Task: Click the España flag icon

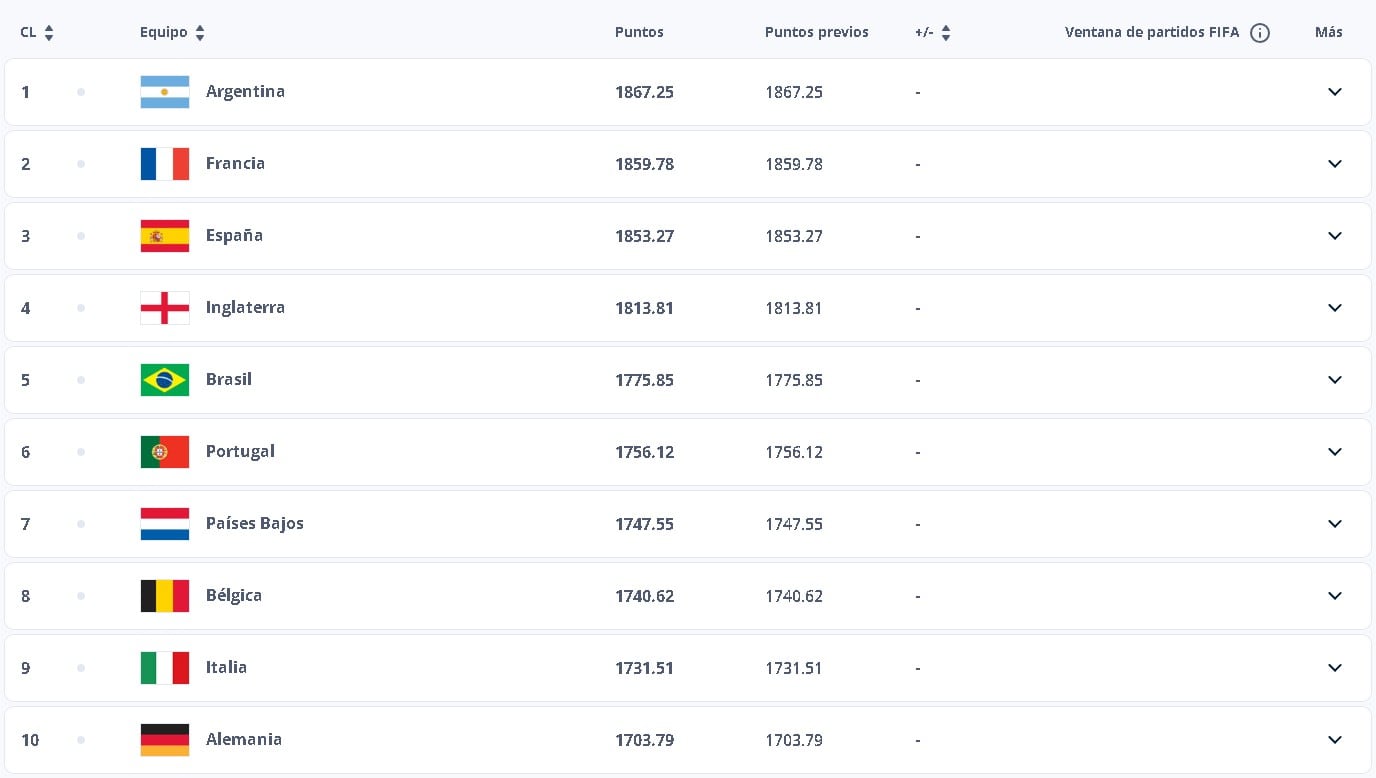Action: pyautogui.click(x=165, y=236)
